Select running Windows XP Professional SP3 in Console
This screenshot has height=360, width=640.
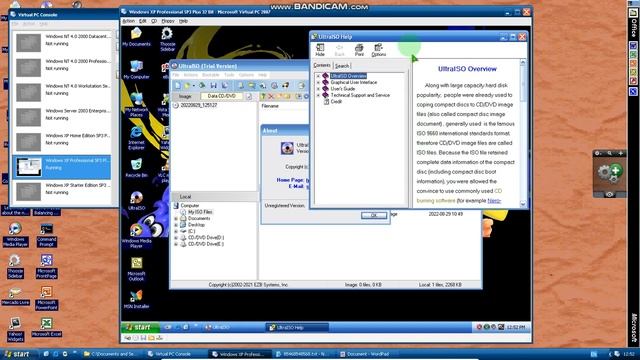pos(62,167)
